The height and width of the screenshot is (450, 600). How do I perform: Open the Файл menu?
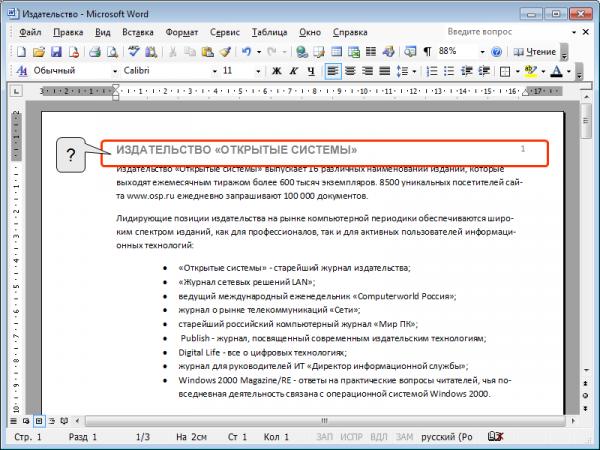point(30,33)
